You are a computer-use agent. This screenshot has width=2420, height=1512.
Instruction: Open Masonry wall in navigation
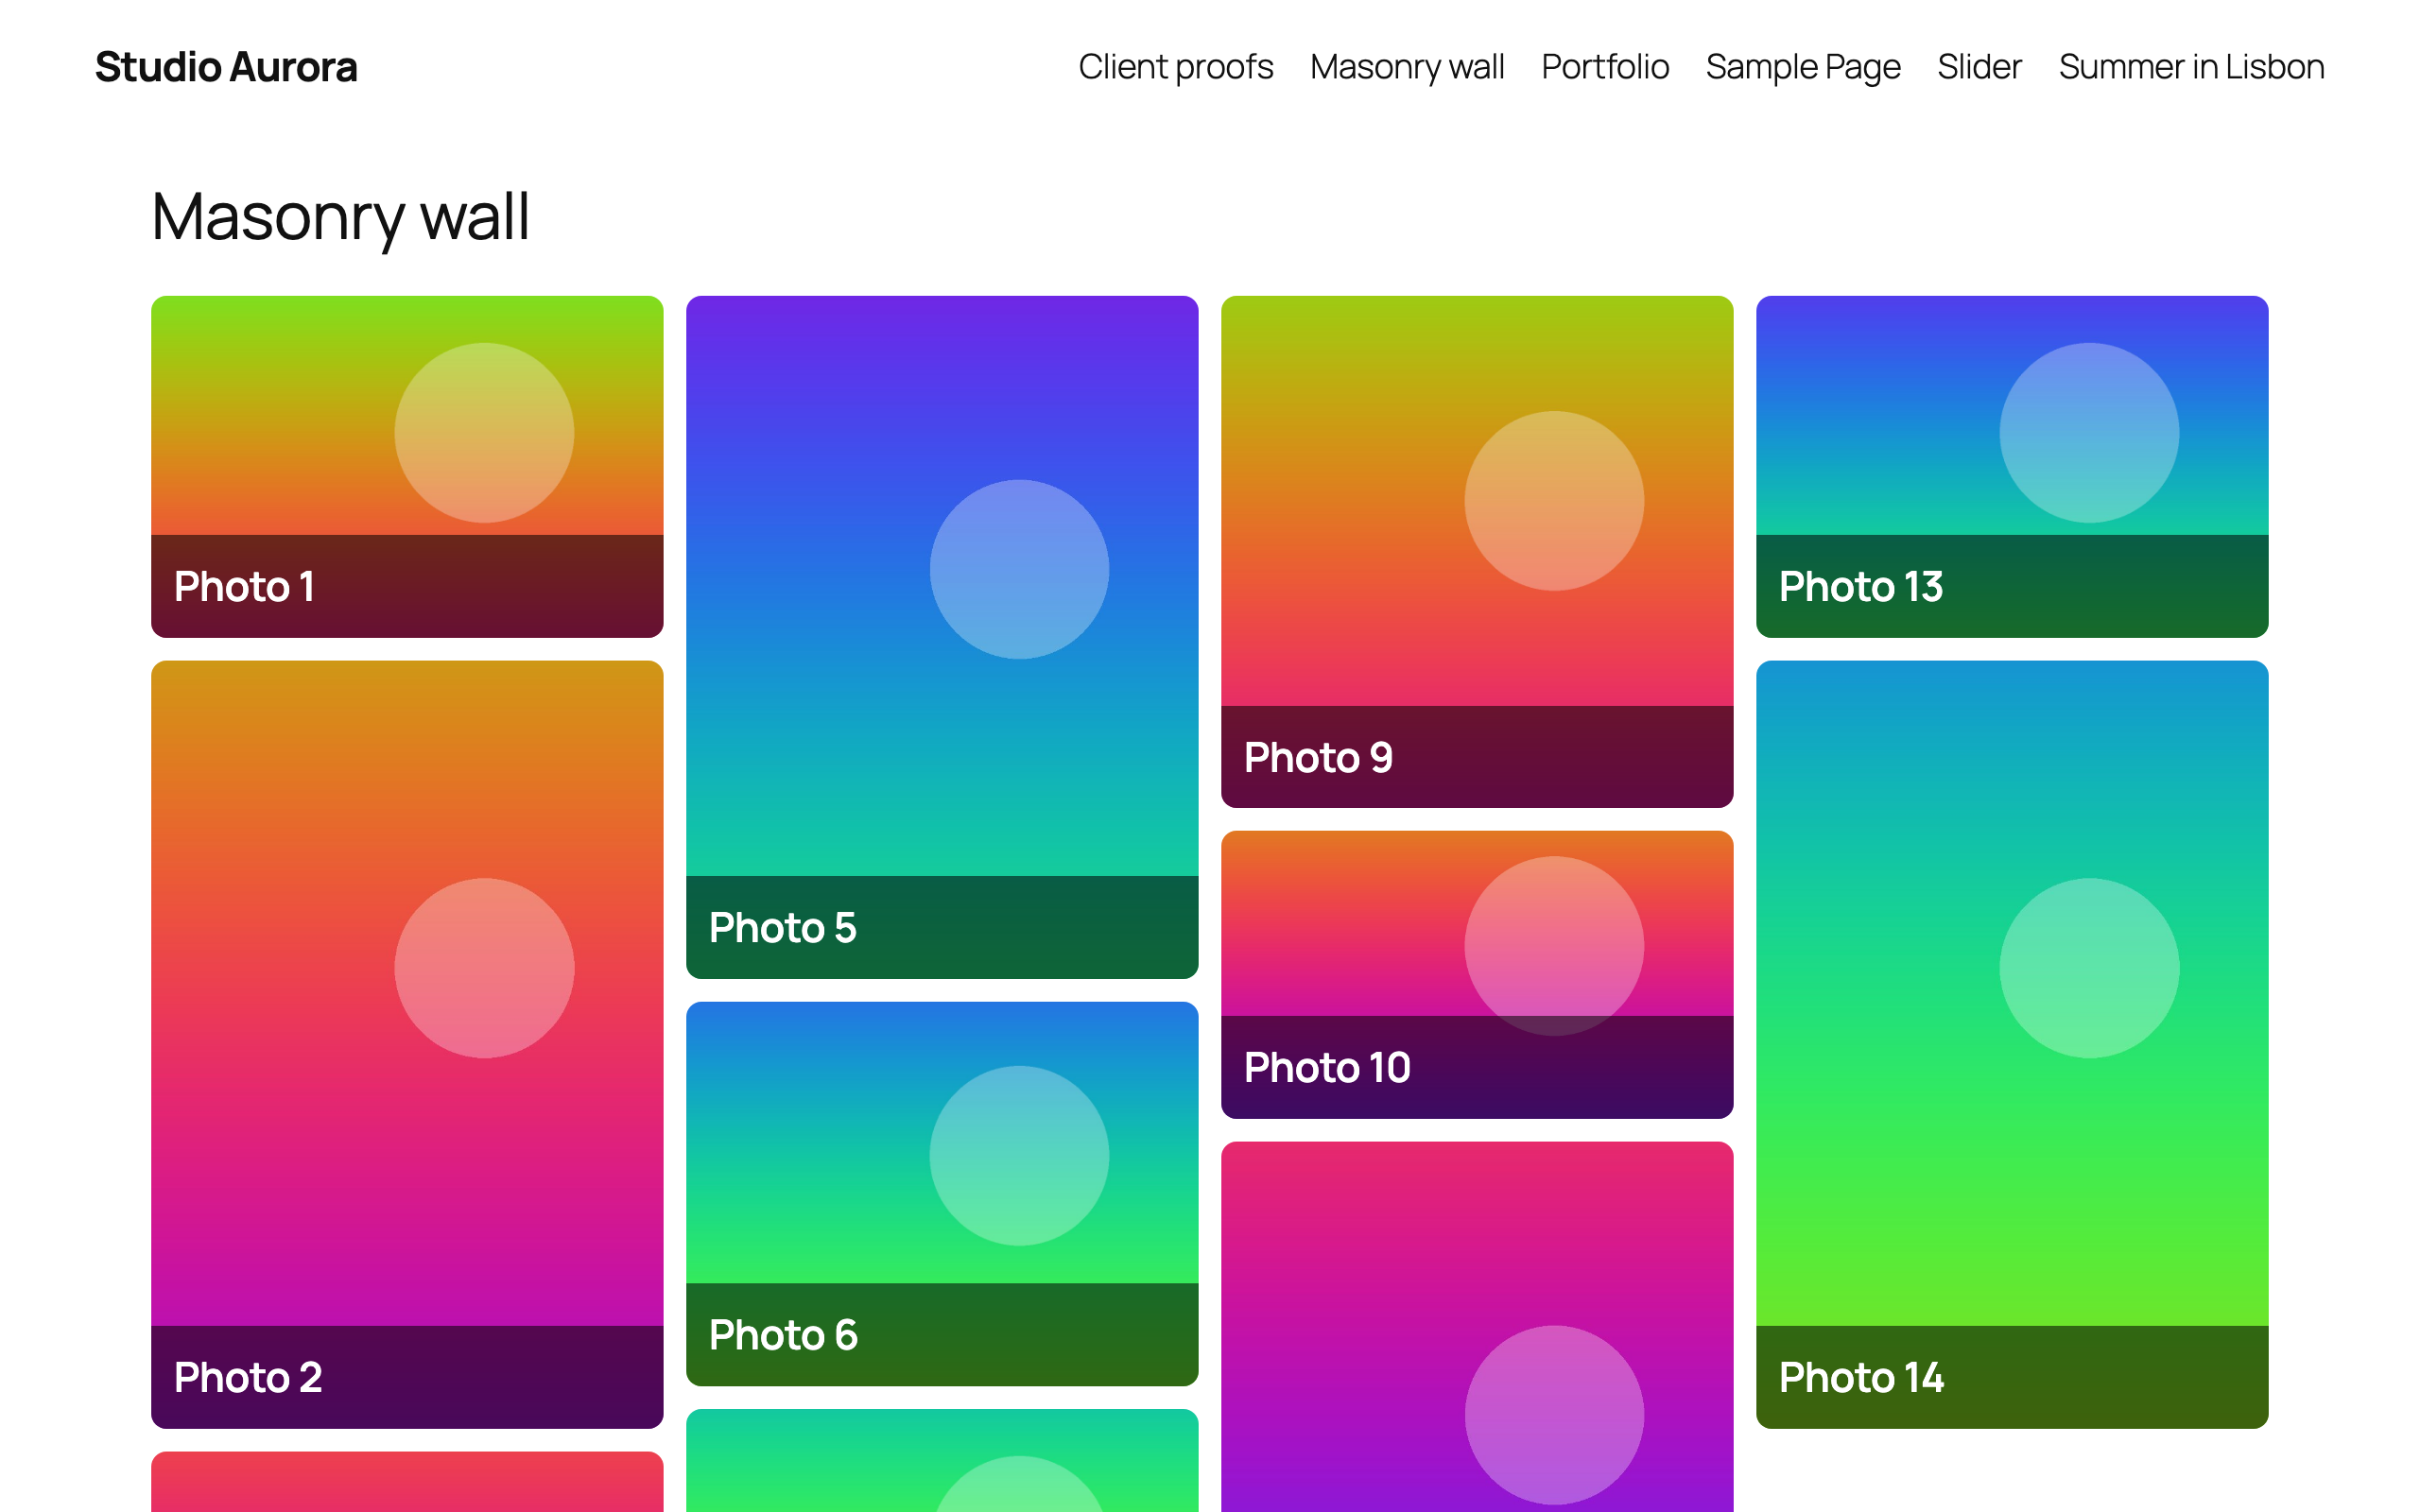click(x=1407, y=67)
